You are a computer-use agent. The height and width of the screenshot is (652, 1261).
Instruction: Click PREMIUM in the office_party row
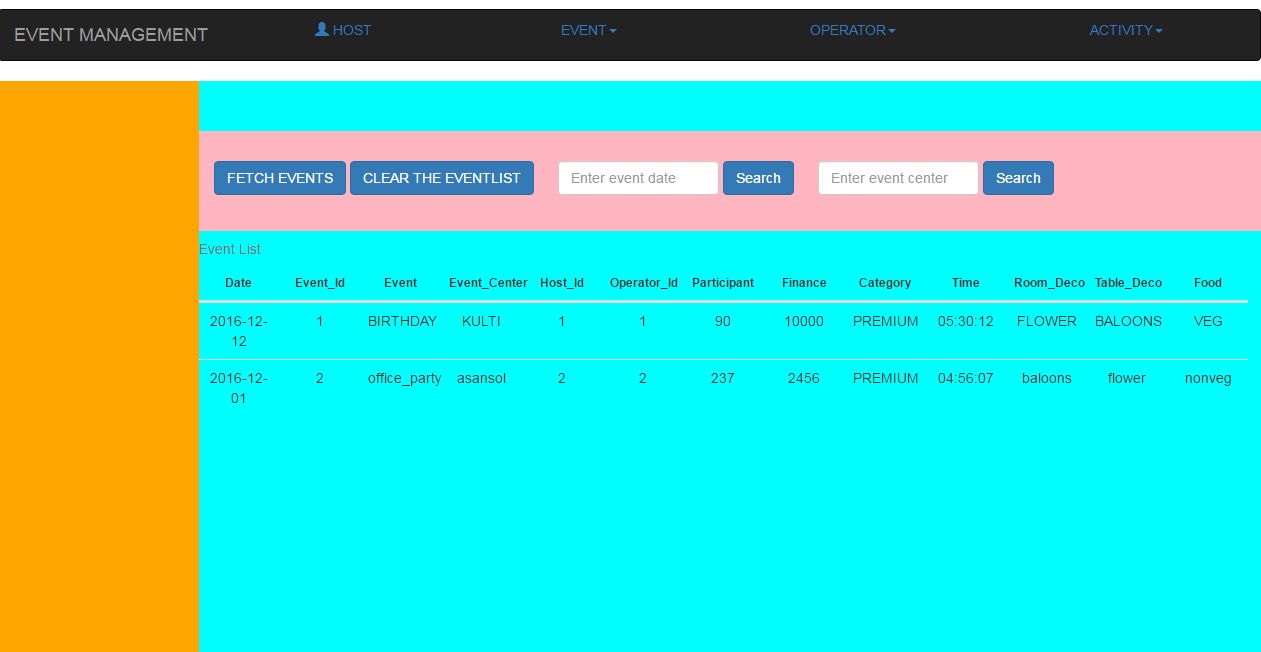pyautogui.click(x=885, y=378)
